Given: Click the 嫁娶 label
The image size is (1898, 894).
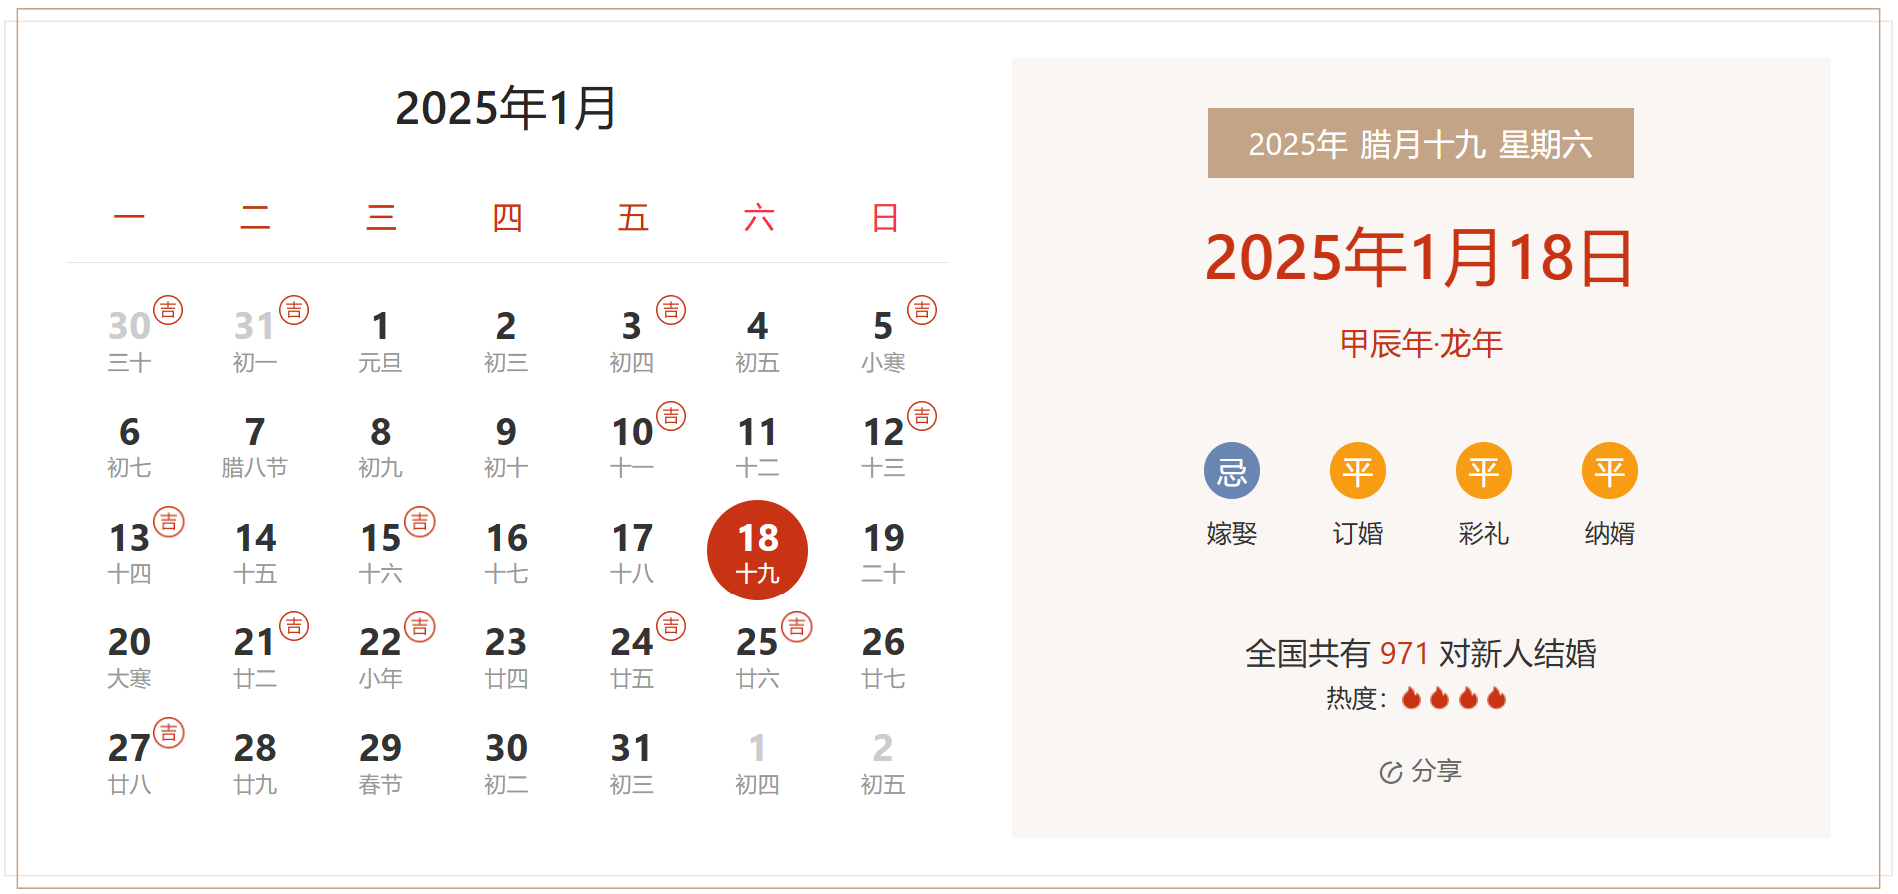Looking at the screenshot, I should 1232,533.
